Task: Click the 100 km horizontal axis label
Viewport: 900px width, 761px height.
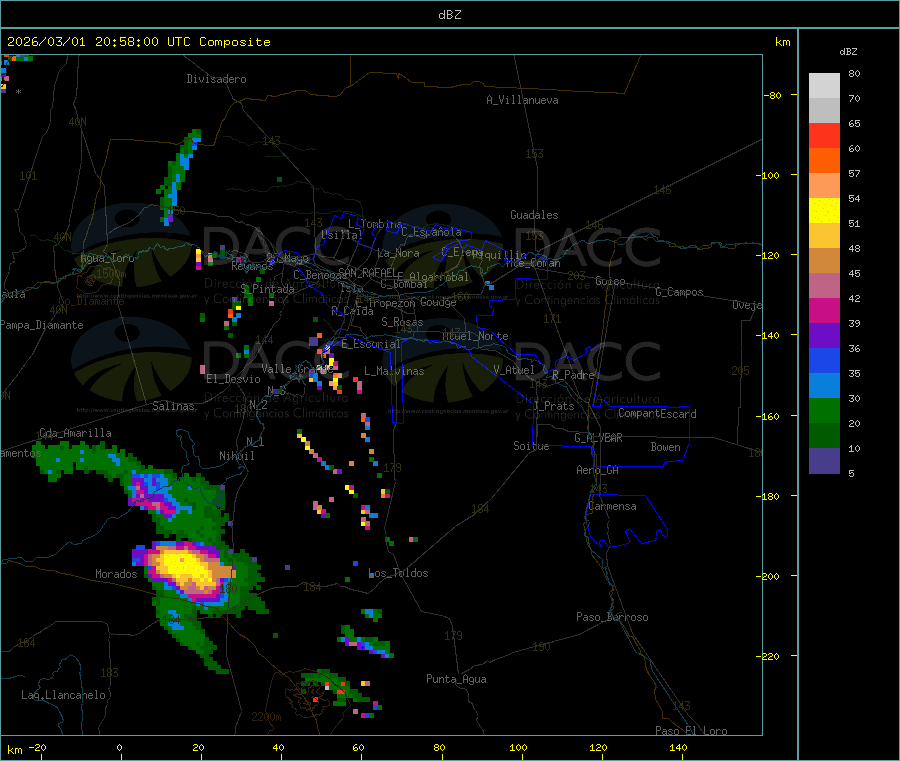Action: coord(518,747)
